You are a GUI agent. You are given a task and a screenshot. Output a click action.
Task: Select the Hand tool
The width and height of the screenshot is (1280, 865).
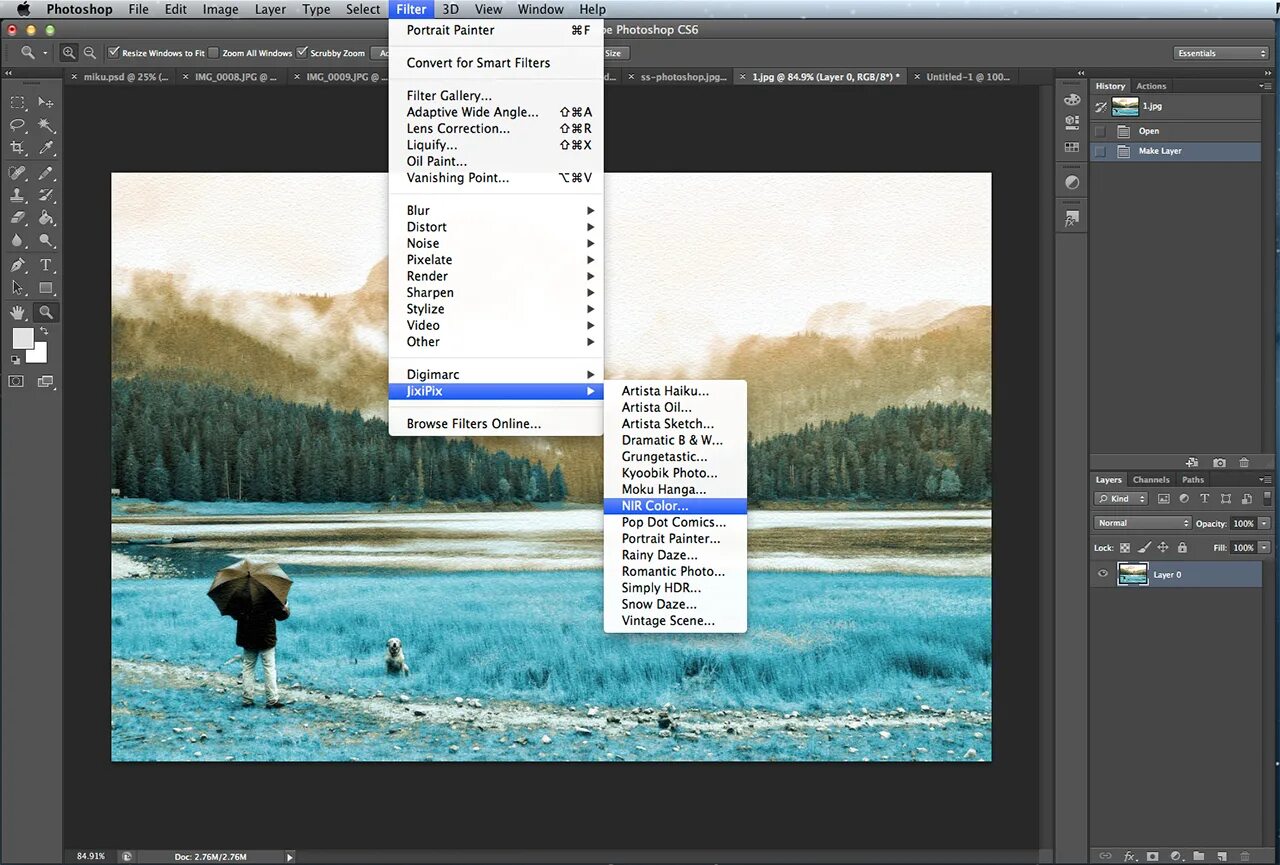click(x=18, y=312)
